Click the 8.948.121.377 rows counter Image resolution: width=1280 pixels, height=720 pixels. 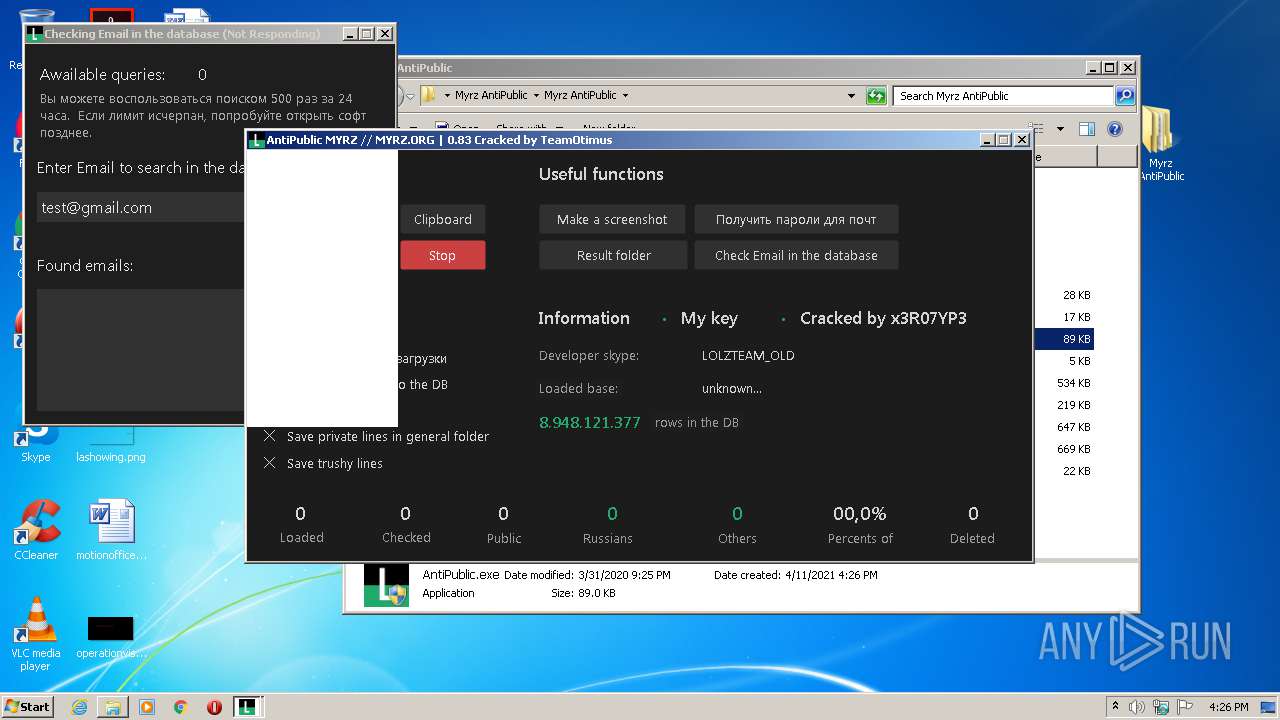(590, 422)
